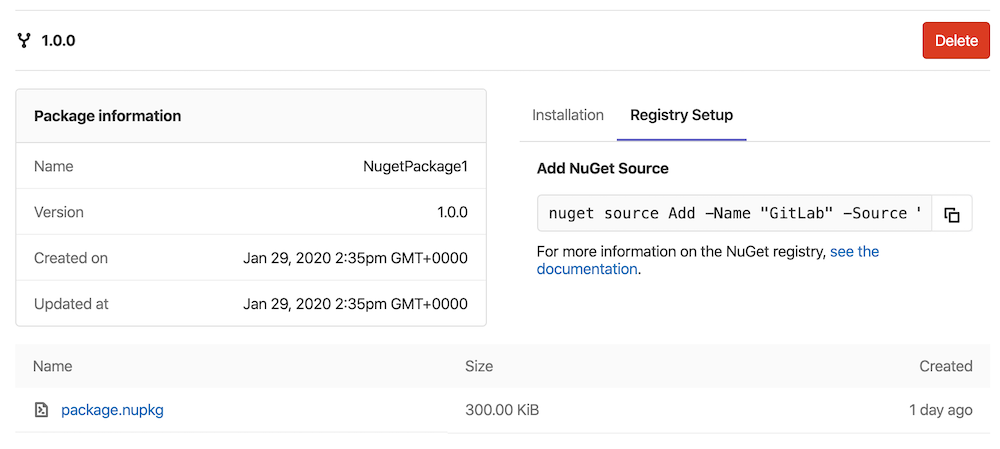Click the NugetPackage1 name value

pos(415,166)
